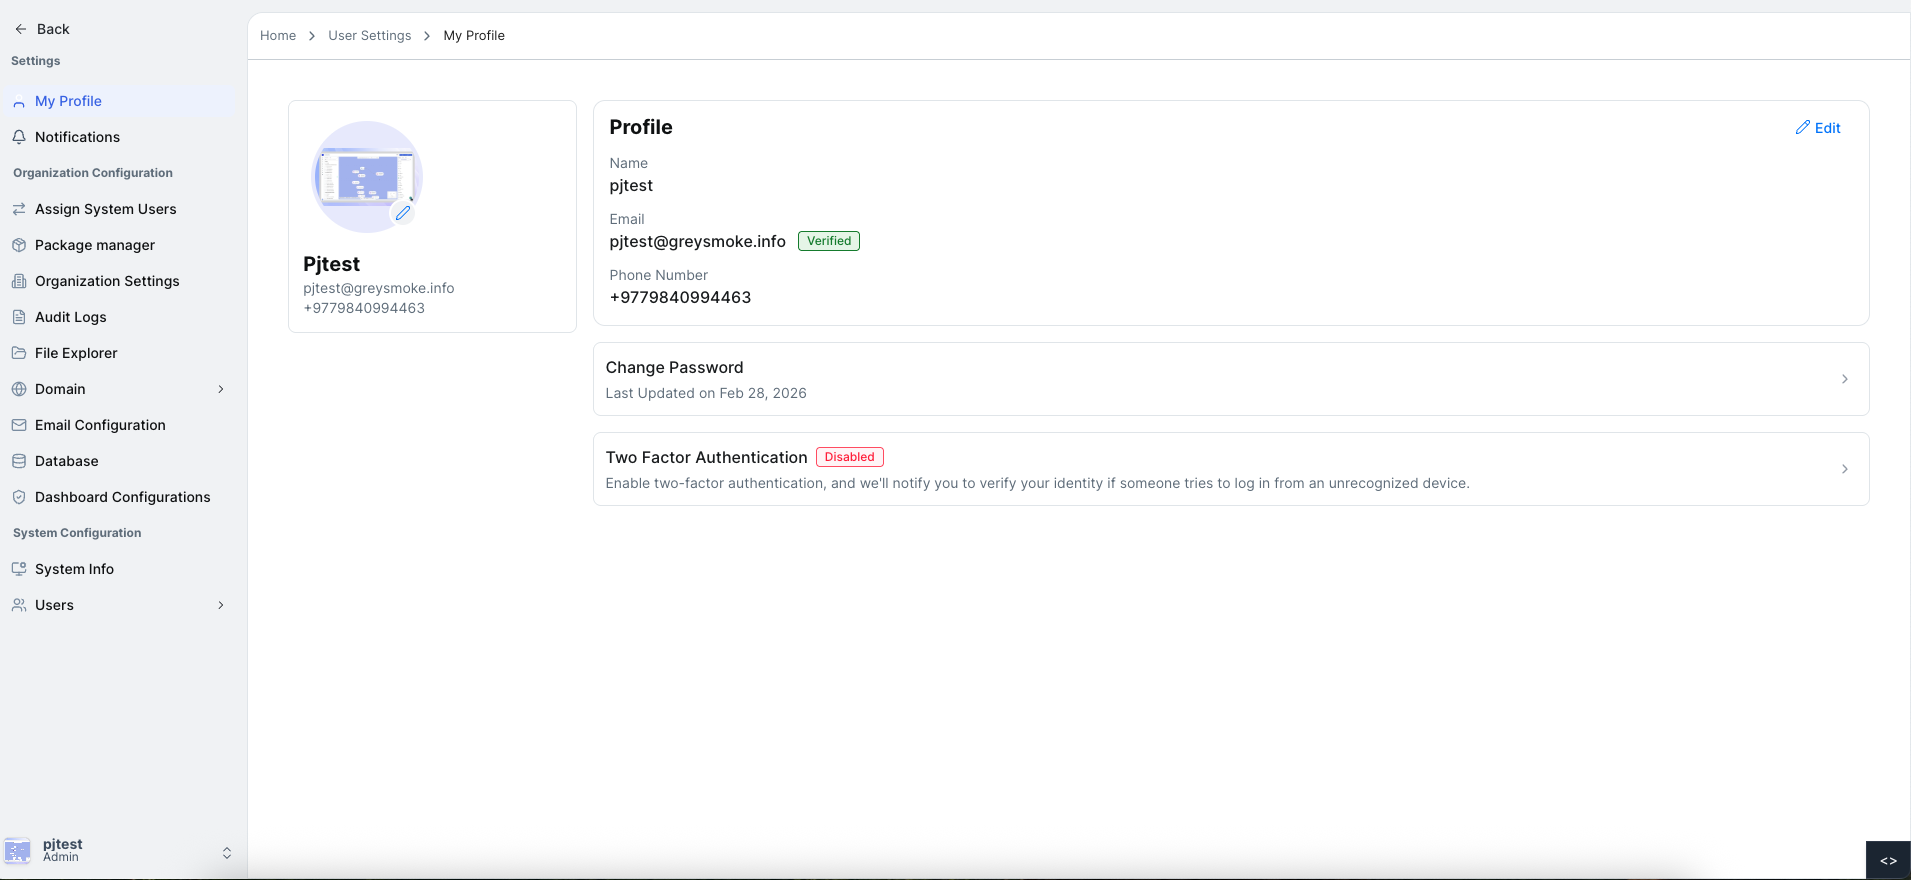1911x880 pixels.
Task: Click the Edit profile button
Action: click(1817, 128)
